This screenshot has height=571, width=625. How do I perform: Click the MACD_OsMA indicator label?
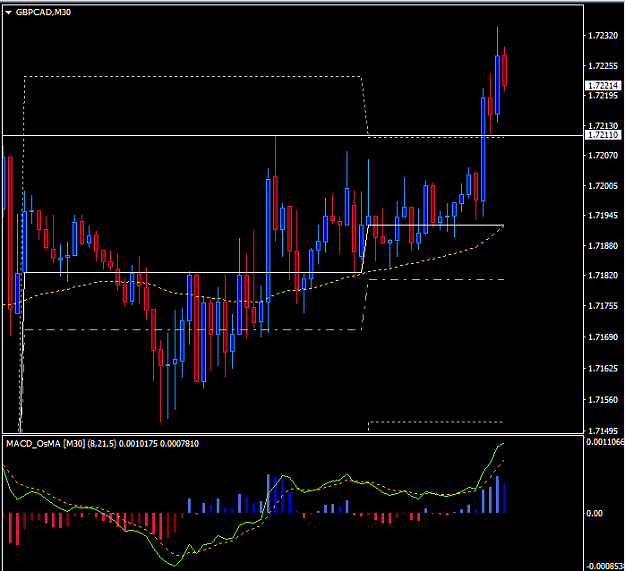click(102, 443)
